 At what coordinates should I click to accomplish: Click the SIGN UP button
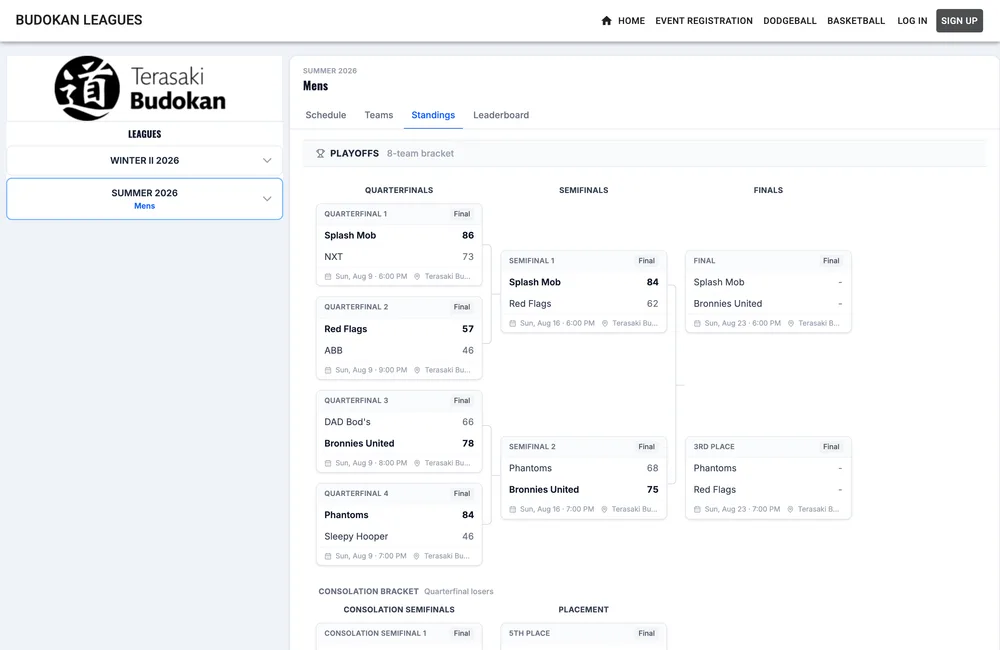(959, 20)
